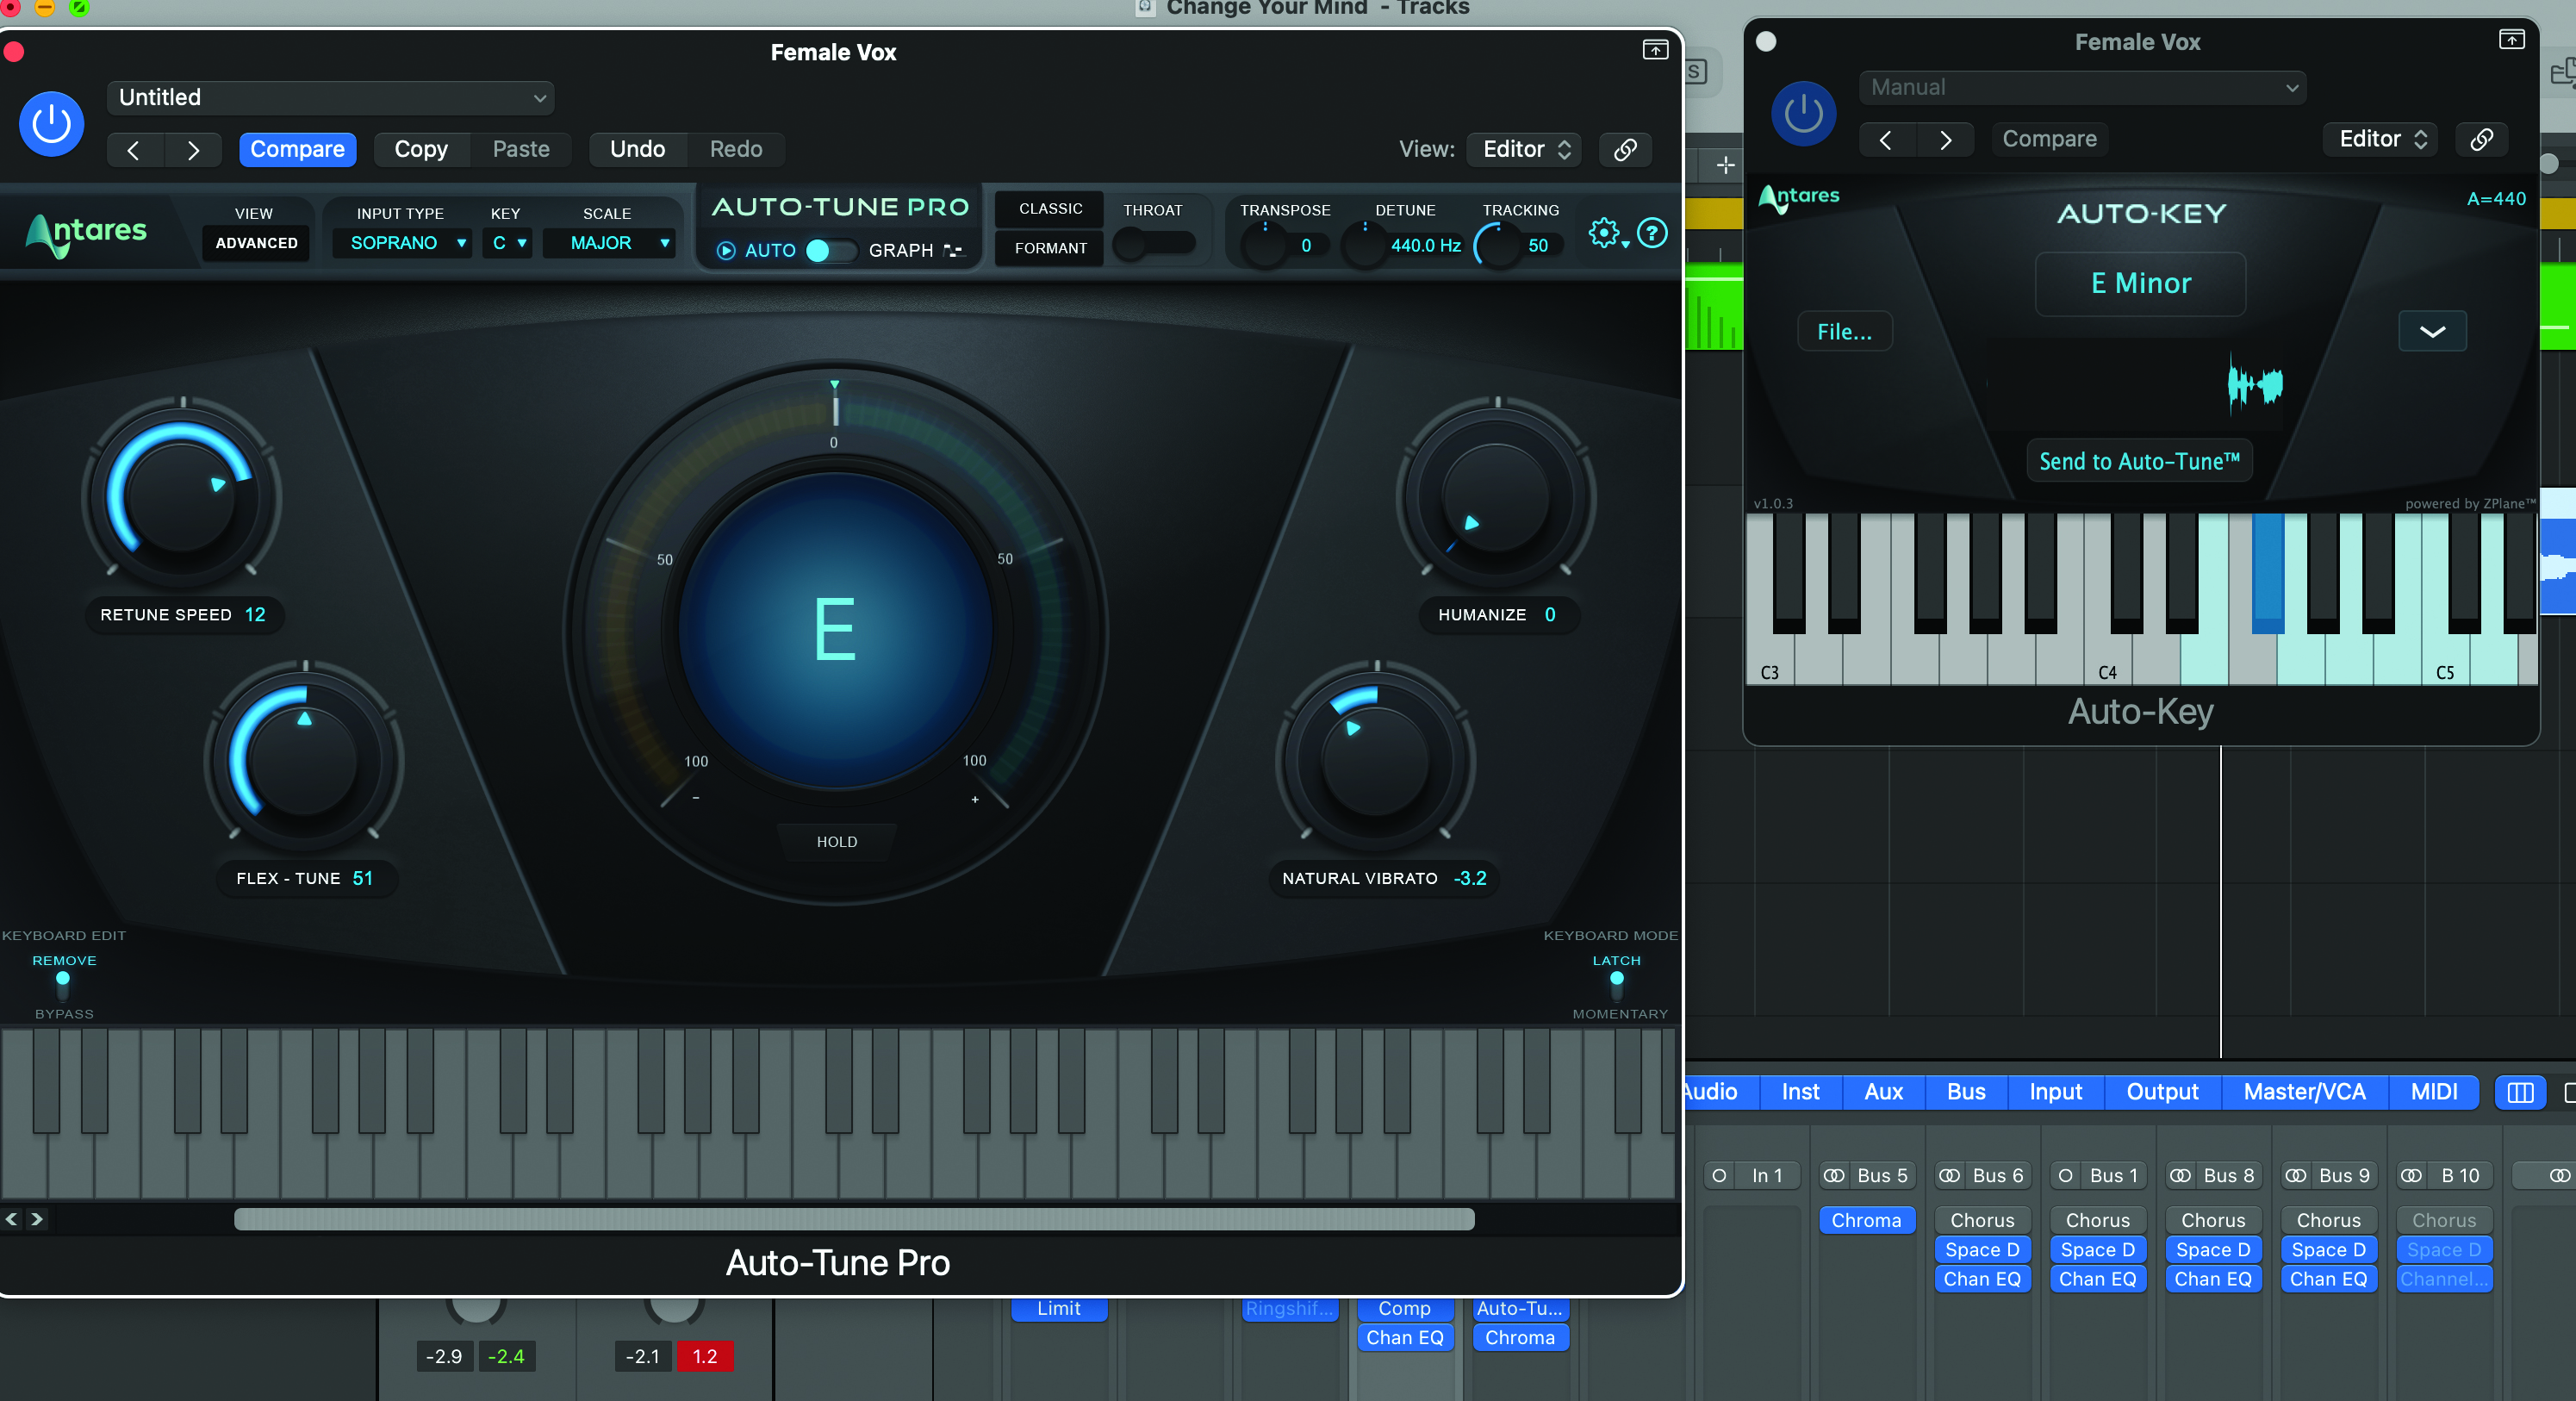The width and height of the screenshot is (2576, 1401).
Task: Toggle Keyboard Mode Latch/Momentary switch
Action: click(x=1616, y=985)
